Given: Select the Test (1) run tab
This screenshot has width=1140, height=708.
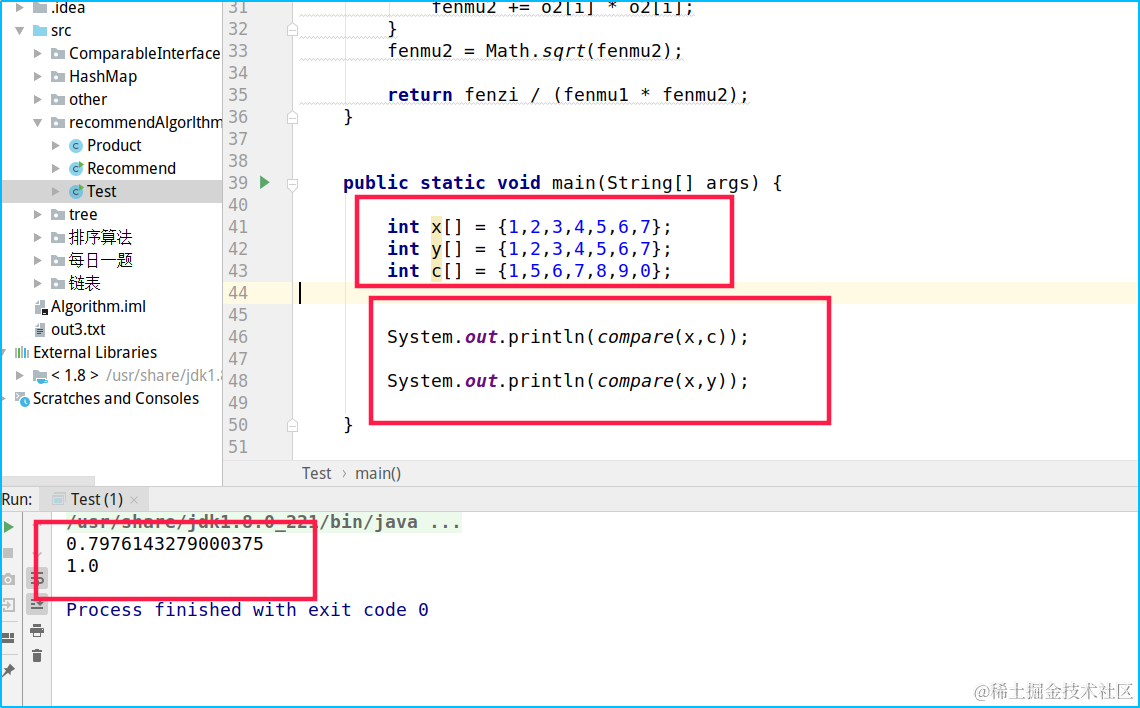Looking at the screenshot, I should coord(96,499).
